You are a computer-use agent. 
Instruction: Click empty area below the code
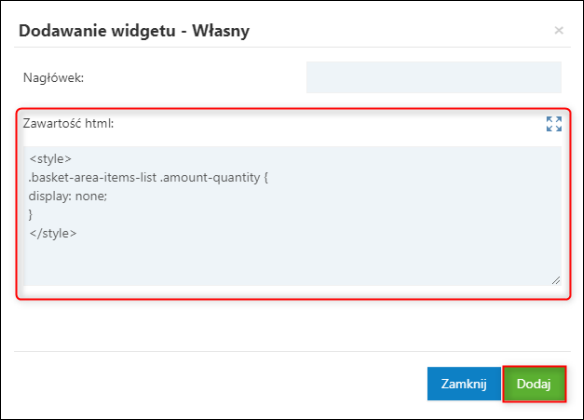coord(292,264)
